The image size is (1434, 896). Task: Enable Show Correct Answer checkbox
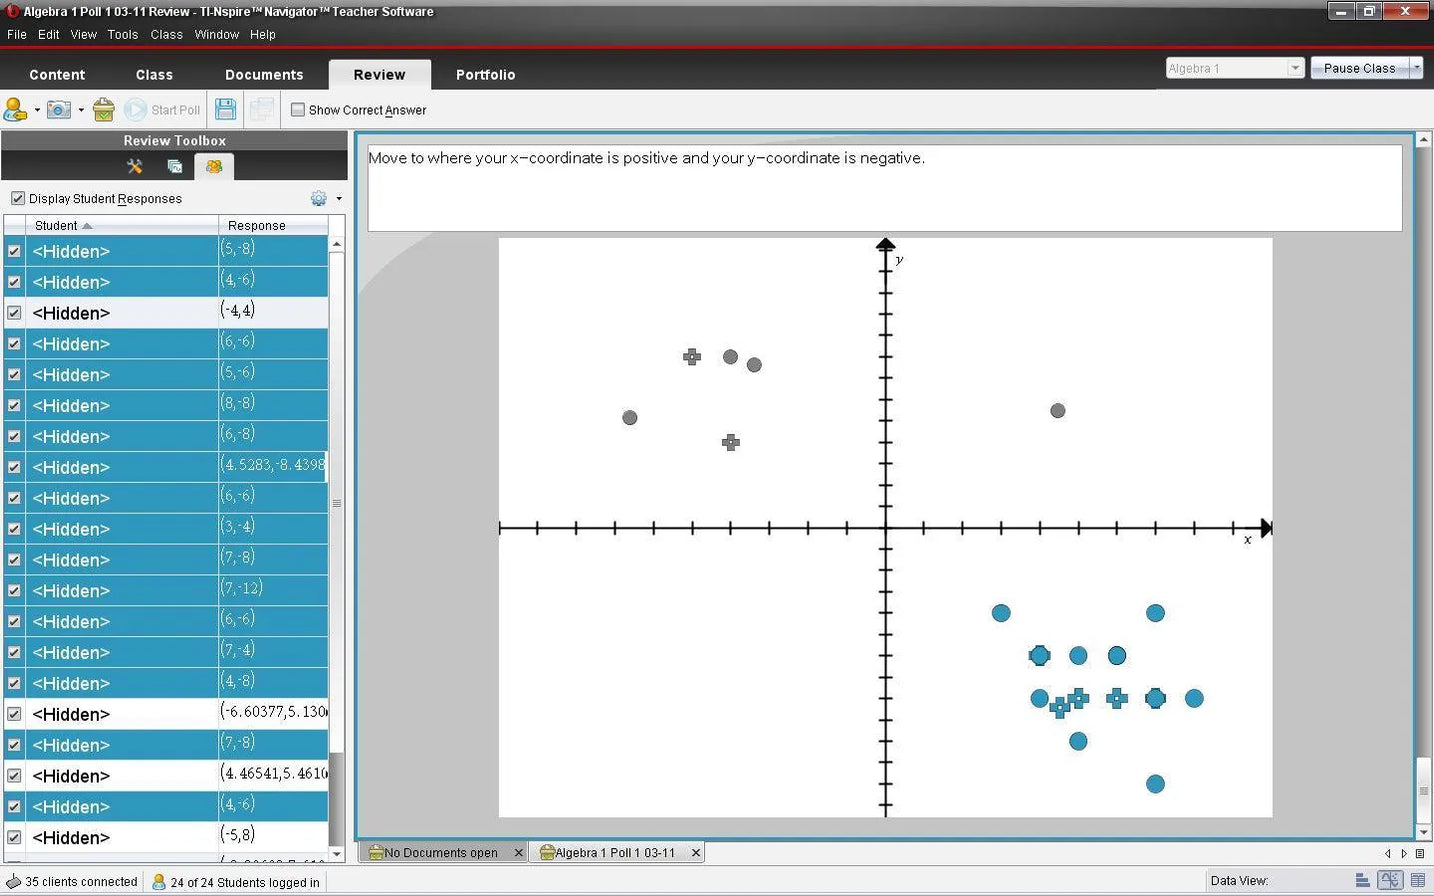[x=298, y=110]
